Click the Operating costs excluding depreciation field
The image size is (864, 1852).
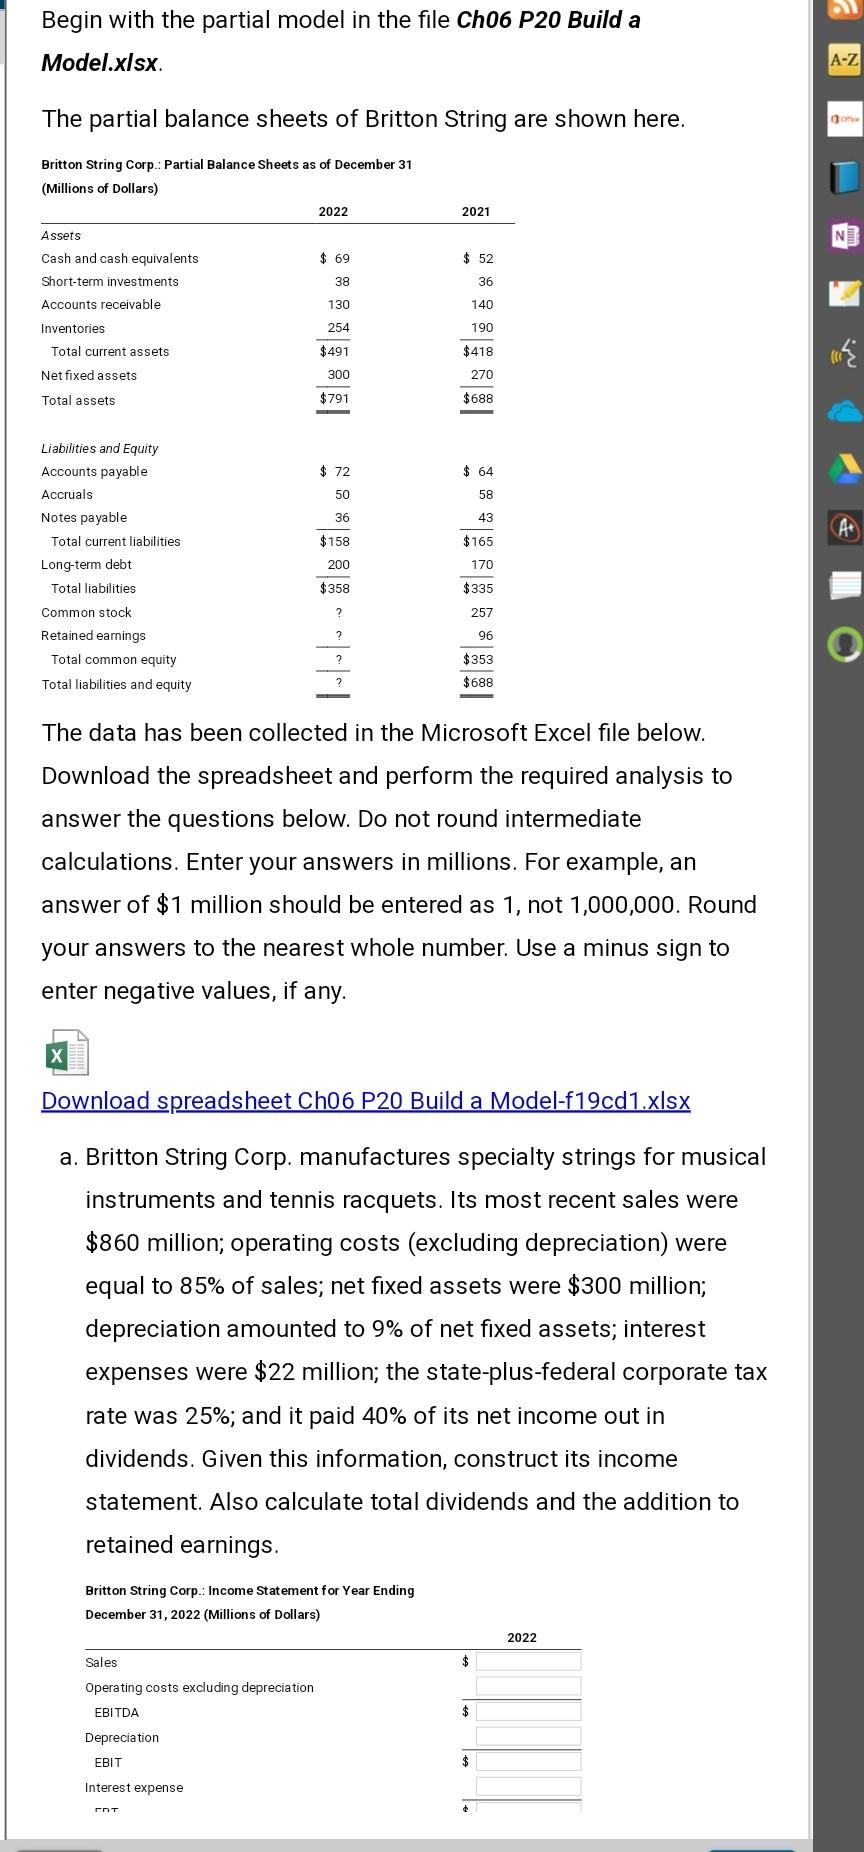[527, 1685]
